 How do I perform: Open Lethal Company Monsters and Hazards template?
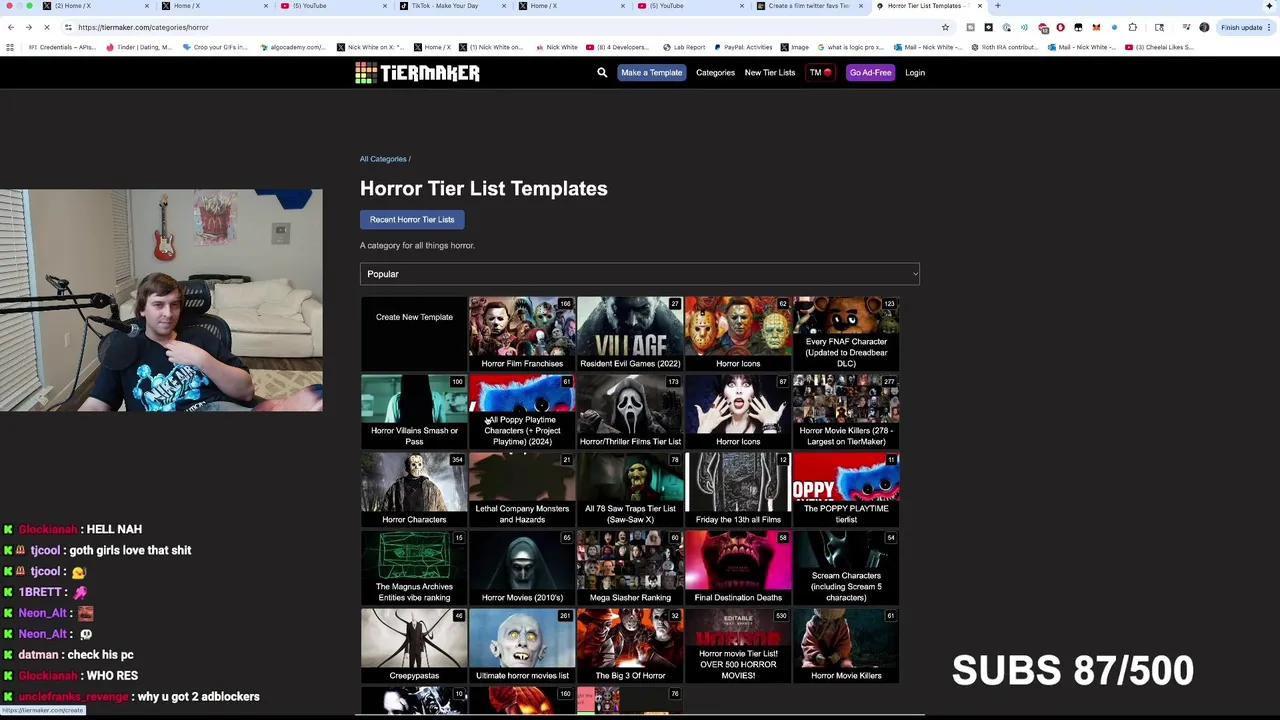(522, 489)
